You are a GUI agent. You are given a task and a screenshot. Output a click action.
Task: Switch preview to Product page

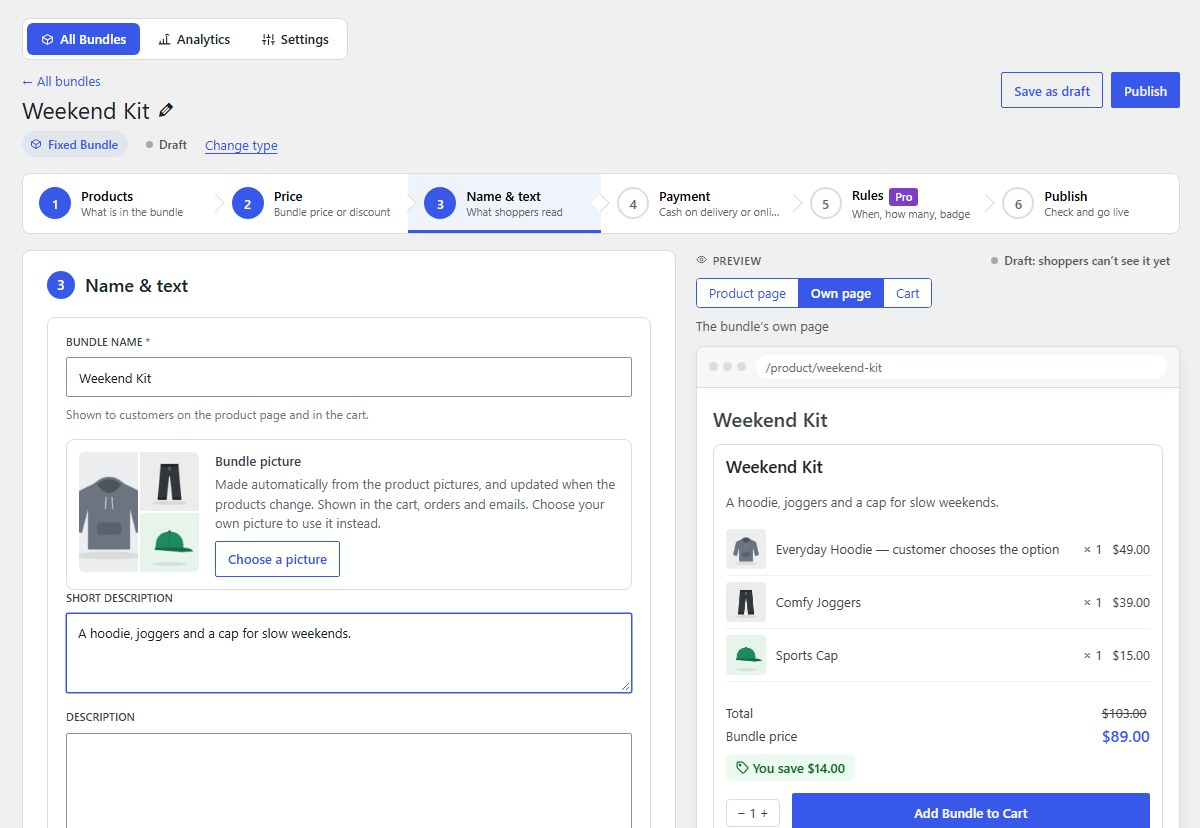tap(747, 293)
